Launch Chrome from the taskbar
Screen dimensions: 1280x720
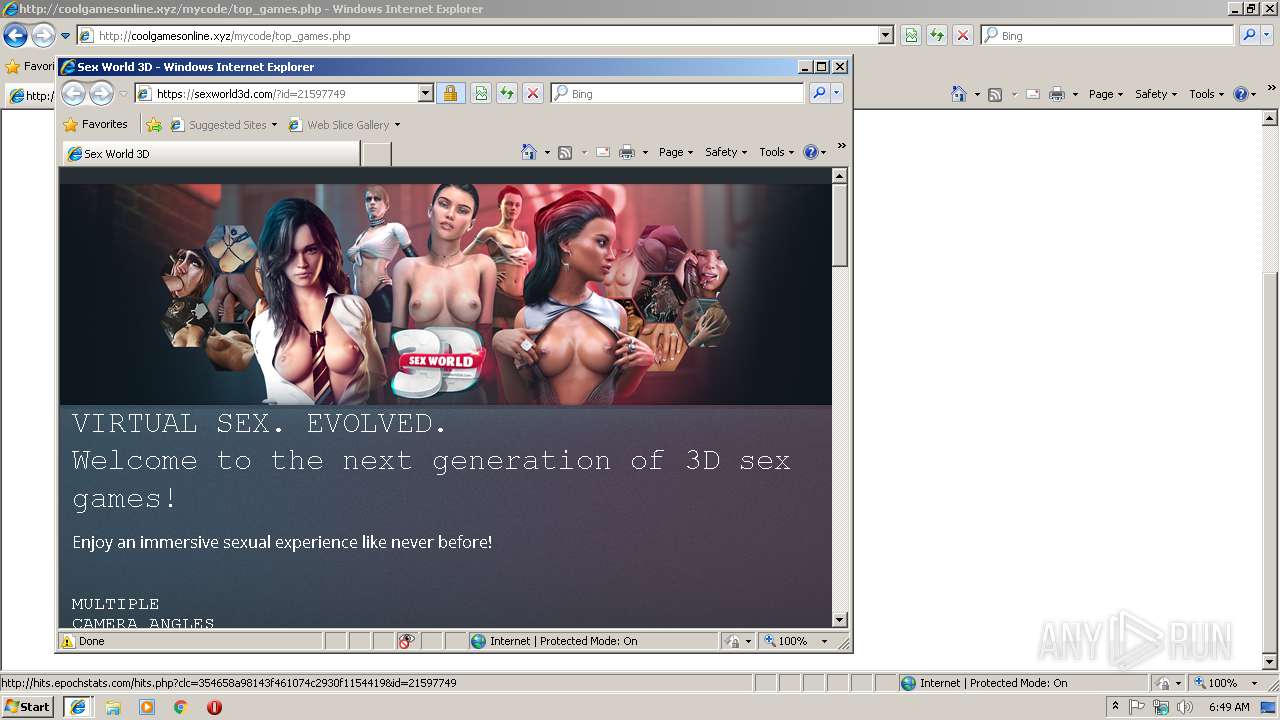[180, 707]
